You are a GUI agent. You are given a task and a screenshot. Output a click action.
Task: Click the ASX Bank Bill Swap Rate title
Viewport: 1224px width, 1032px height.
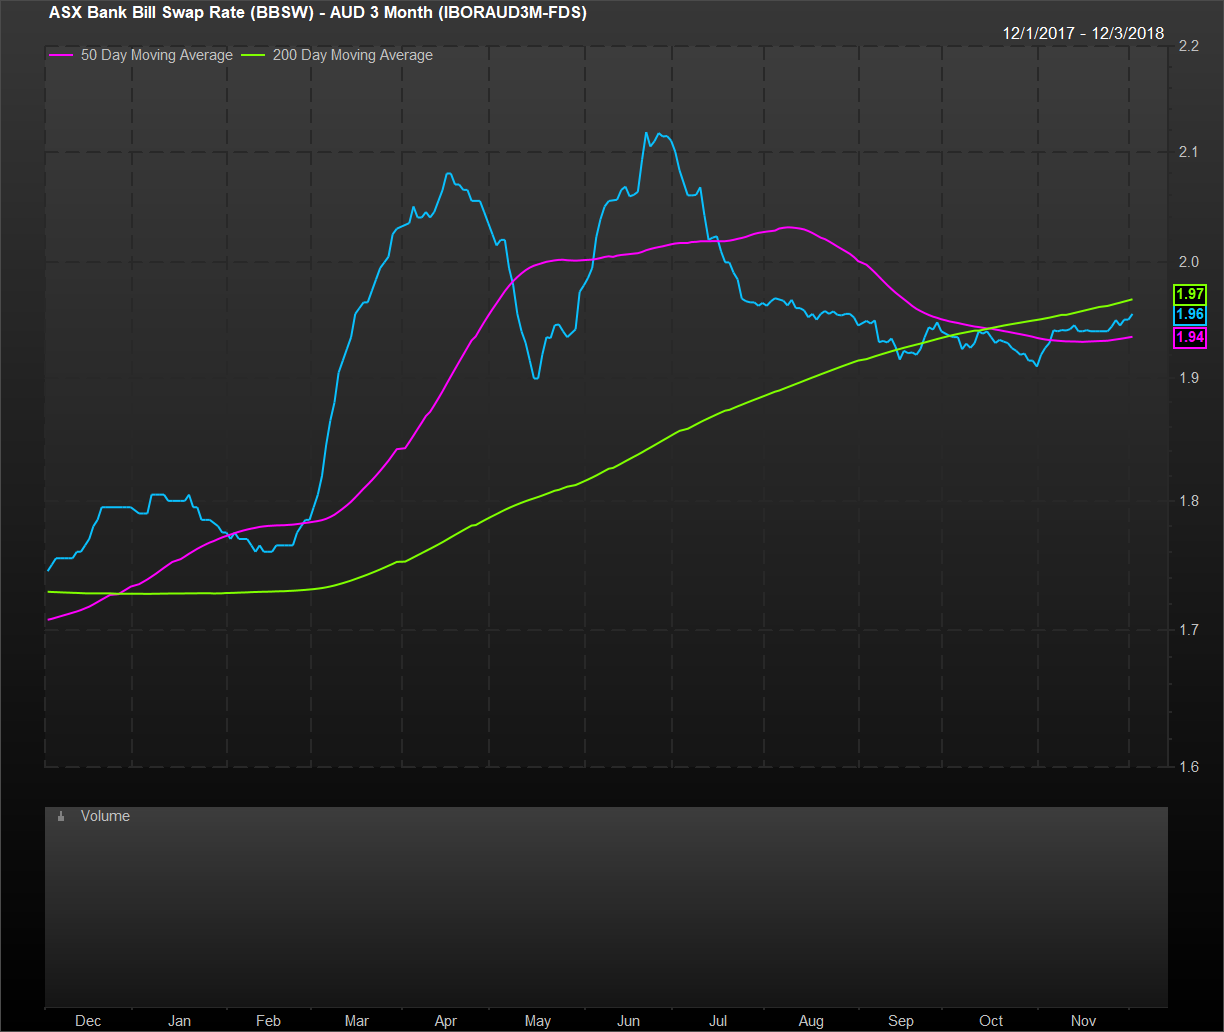click(317, 13)
